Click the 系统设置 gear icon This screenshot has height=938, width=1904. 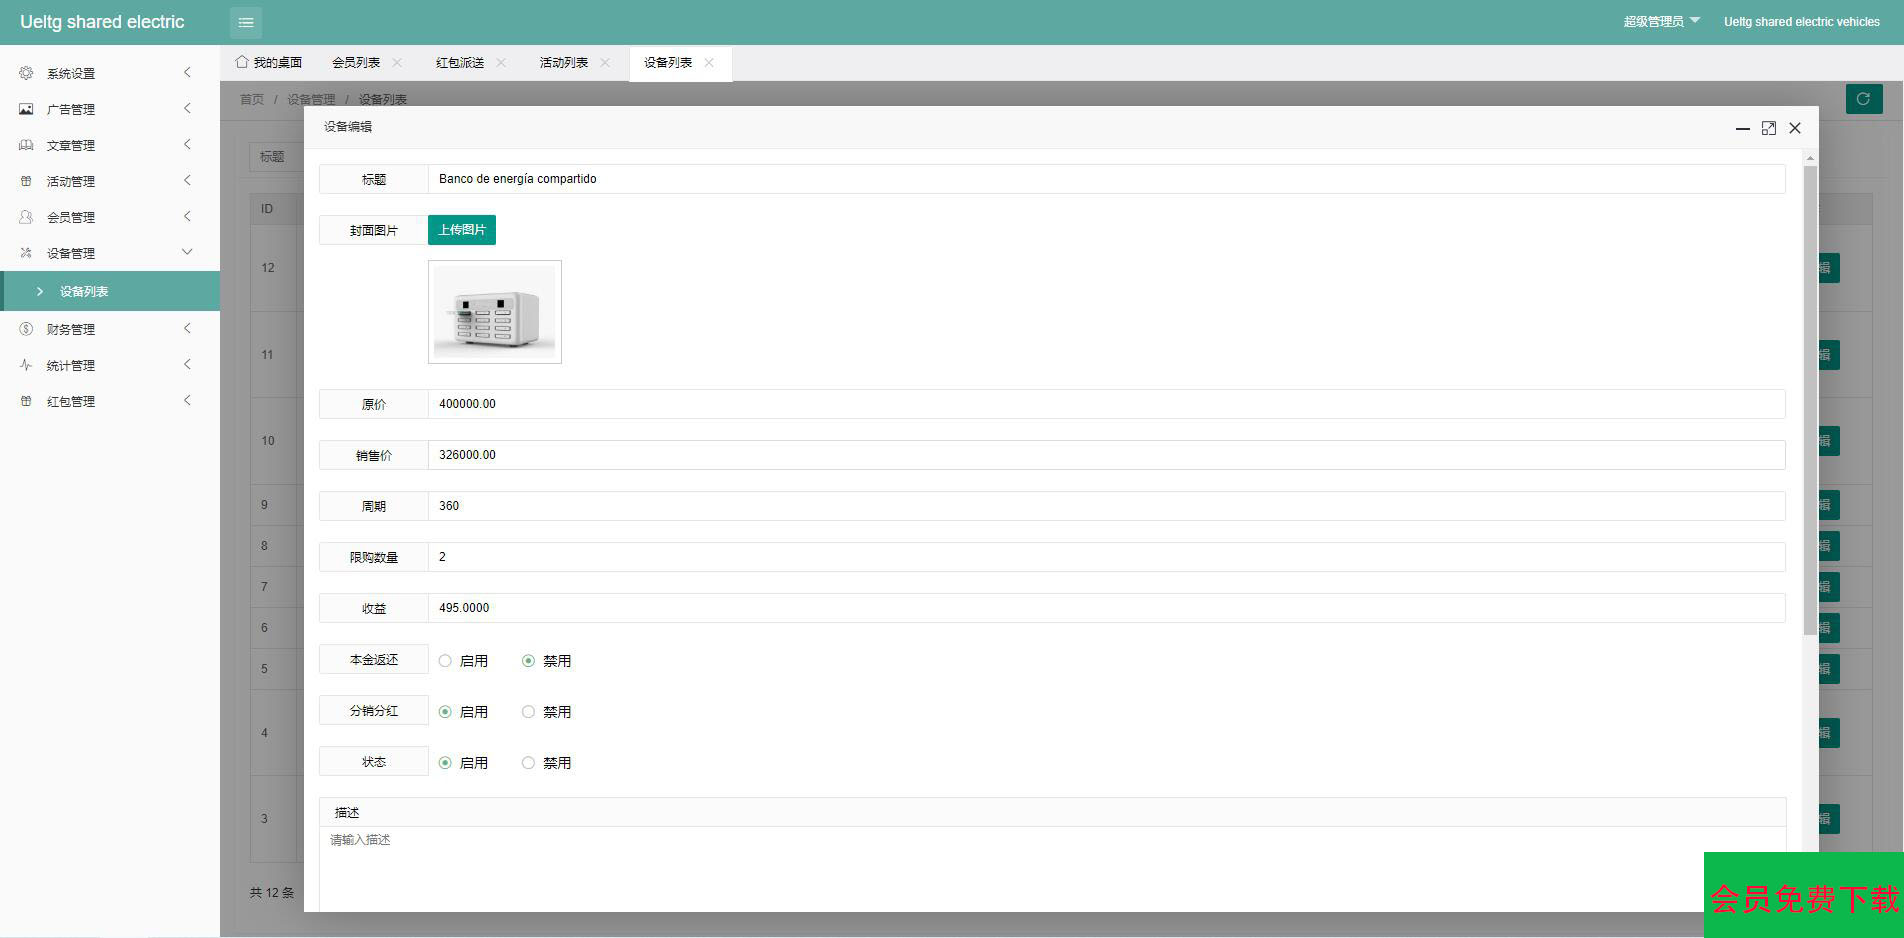click(26, 73)
